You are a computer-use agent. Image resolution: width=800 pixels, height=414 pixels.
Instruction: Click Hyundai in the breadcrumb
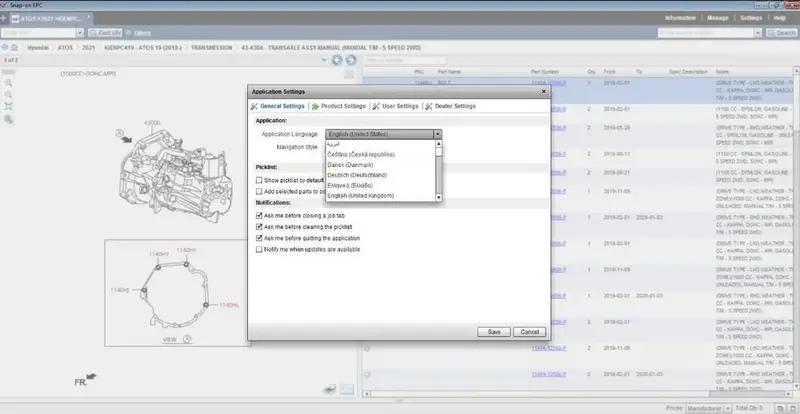38,47
